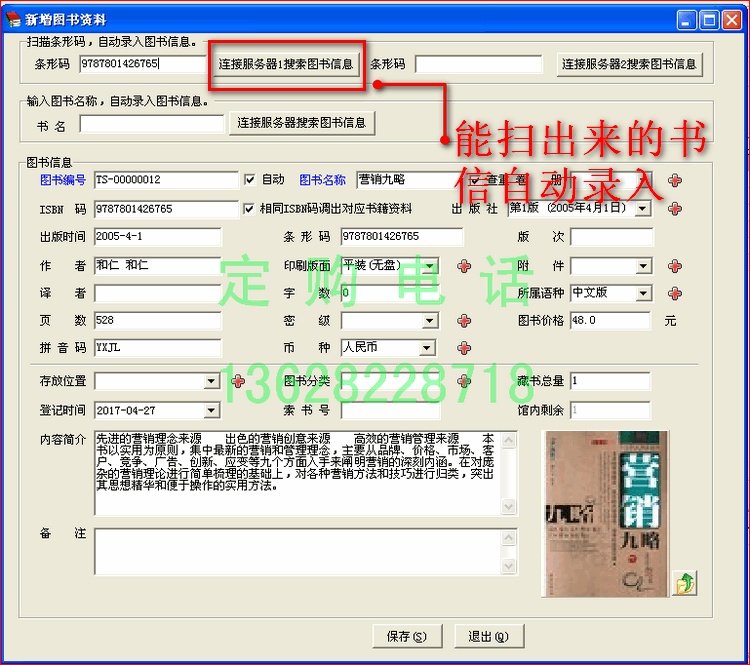750x665 pixels.
Task: Click 内容简介 scrollbar up arrow
Action: pos(509,440)
